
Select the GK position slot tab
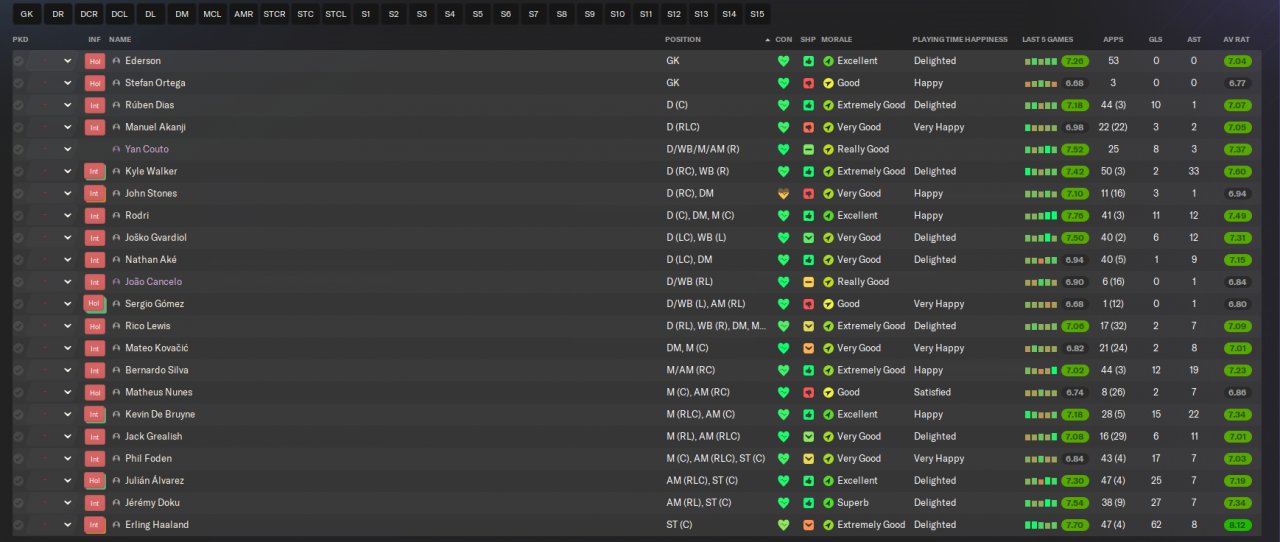27,14
